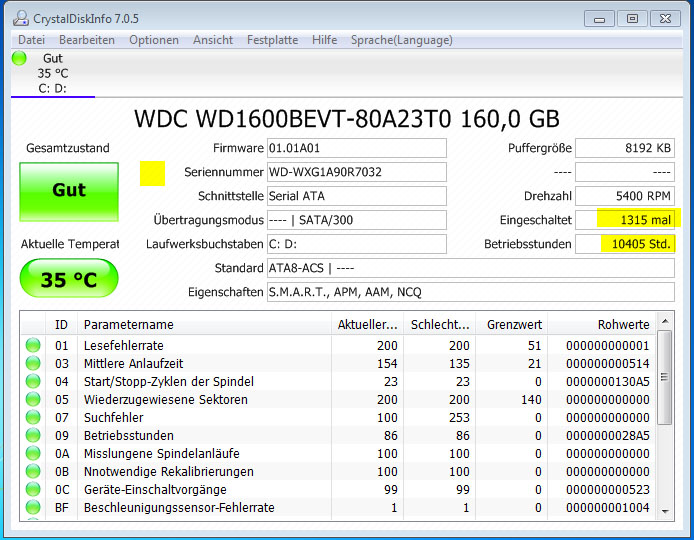Select the Suchfehler parameter name
The width and height of the screenshot is (694, 540).
pyautogui.click(x=113, y=418)
